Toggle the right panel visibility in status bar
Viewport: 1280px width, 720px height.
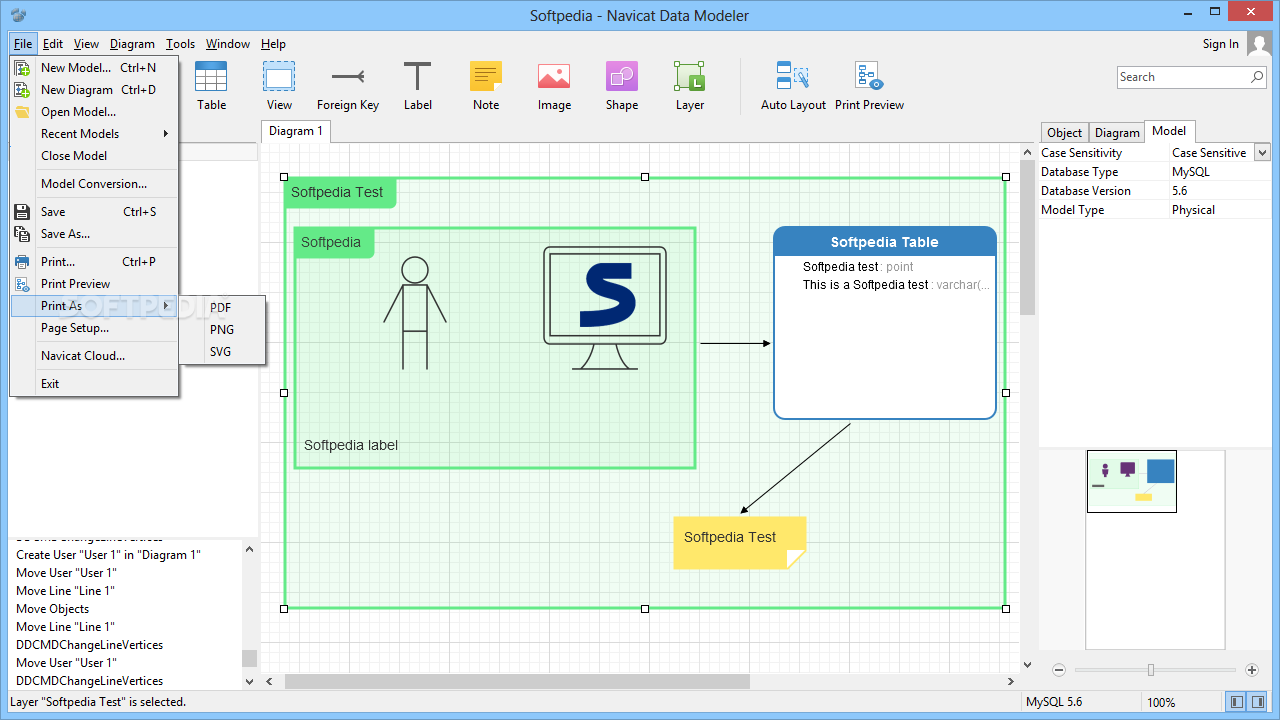coord(1260,702)
